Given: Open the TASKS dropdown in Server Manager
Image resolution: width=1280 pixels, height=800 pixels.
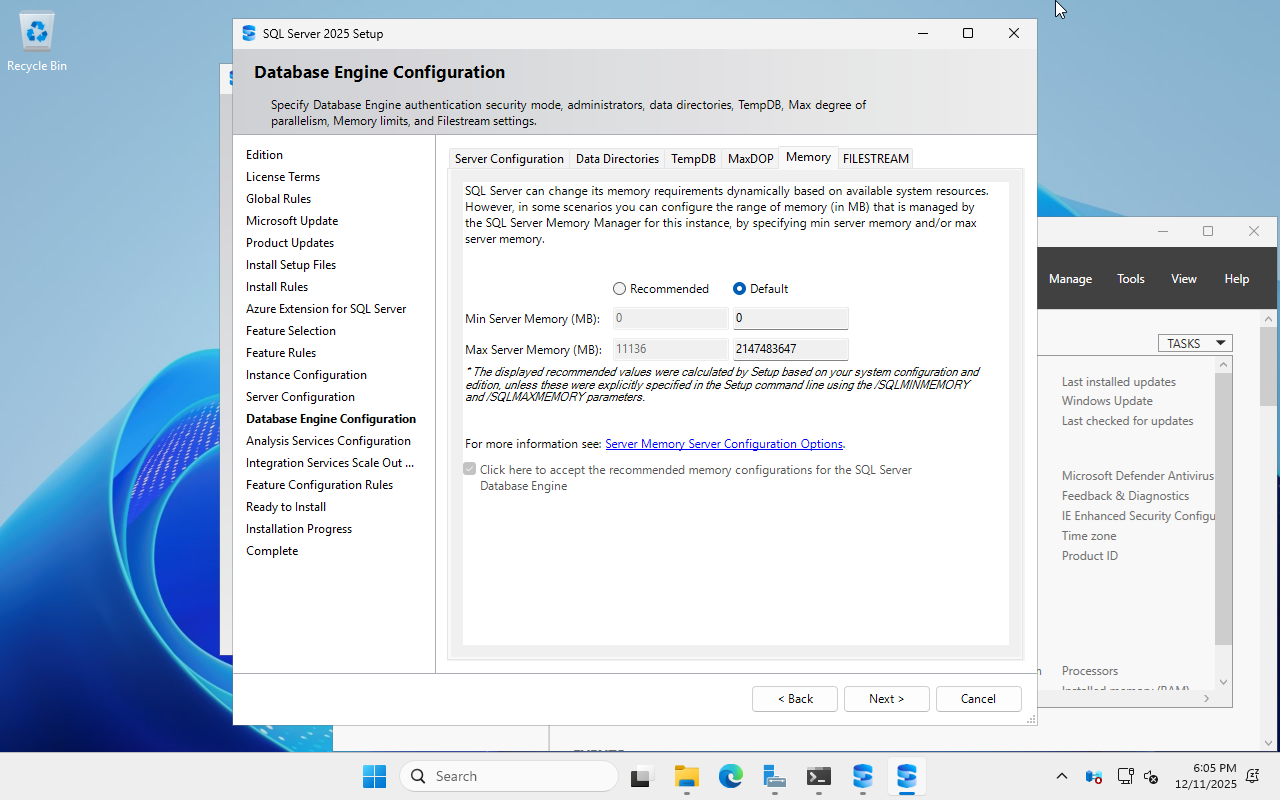Looking at the screenshot, I should coord(1195,343).
